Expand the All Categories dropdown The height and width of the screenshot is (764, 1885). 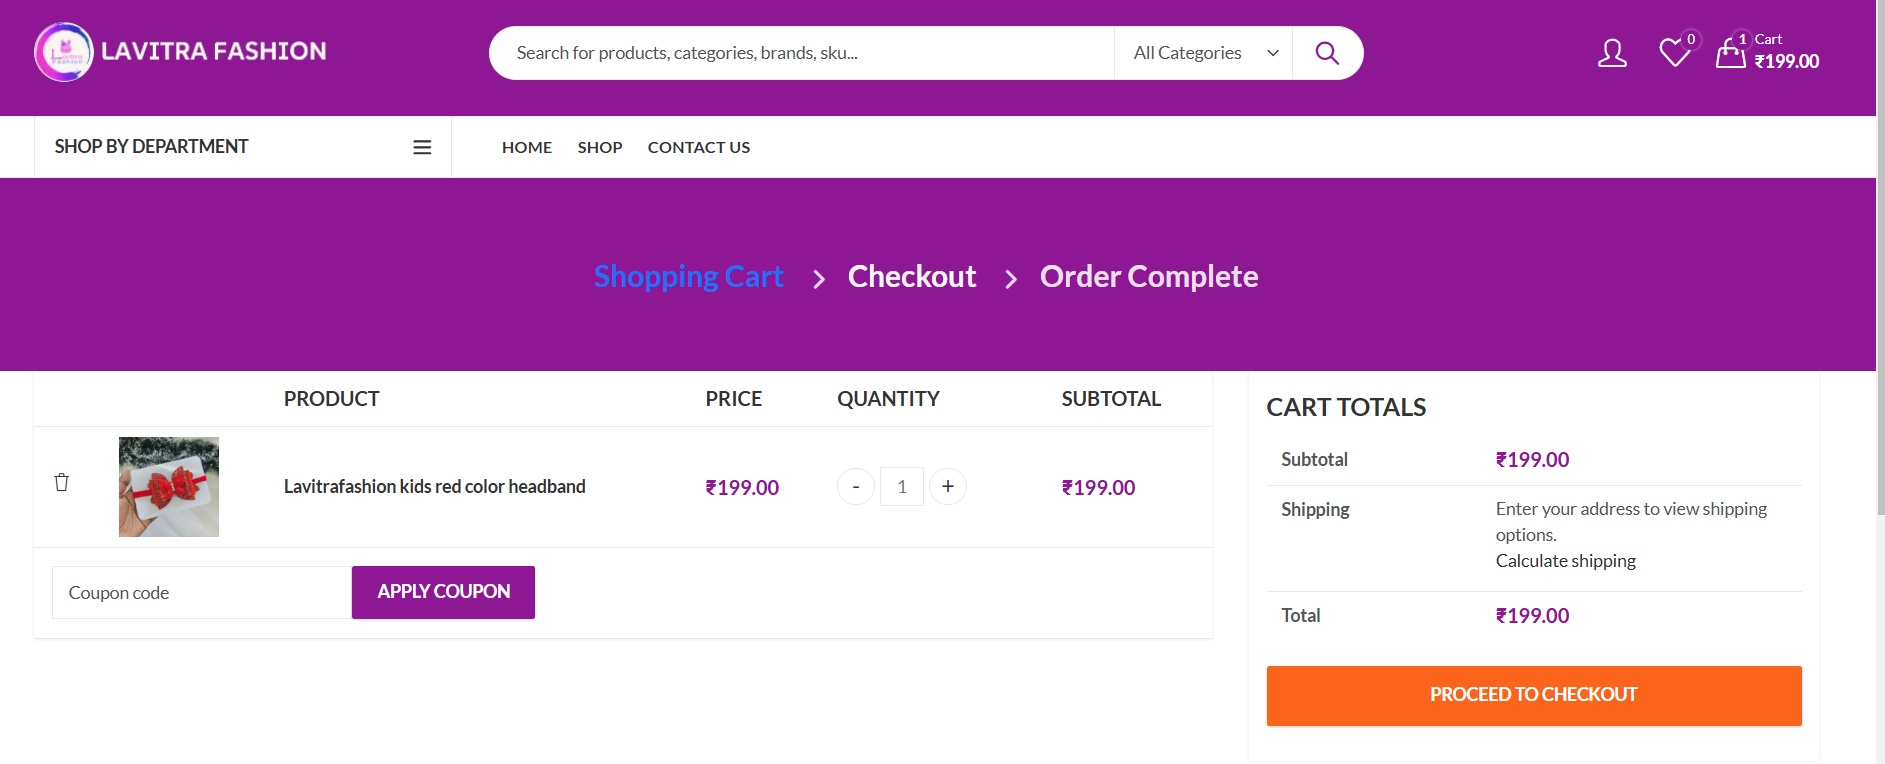click(x=1204, y=53)
